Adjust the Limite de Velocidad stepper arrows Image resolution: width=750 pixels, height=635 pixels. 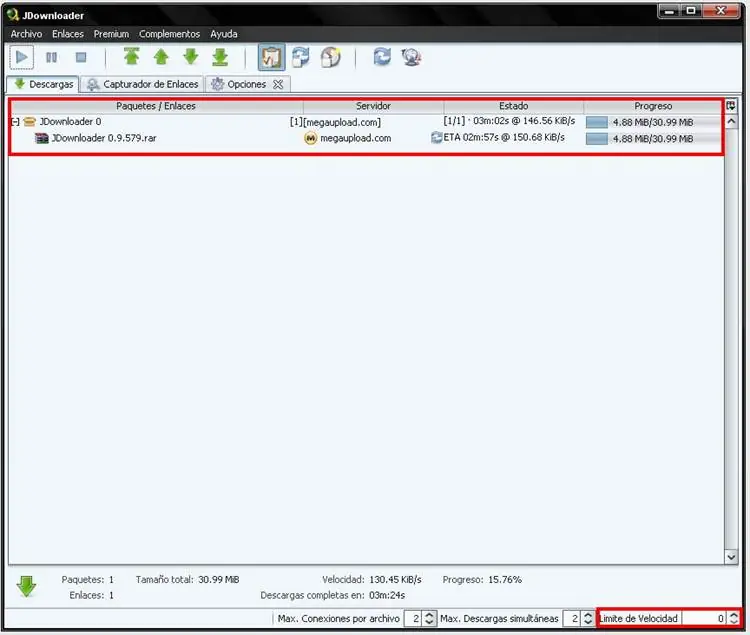pyautogui.click(x=733, y=619)
